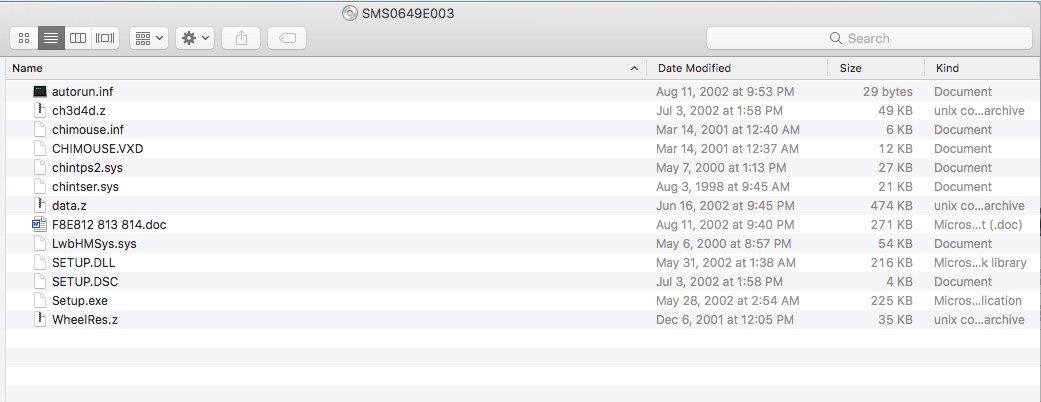
Task: Select the Setup.exe file
Action: [80, 301]
